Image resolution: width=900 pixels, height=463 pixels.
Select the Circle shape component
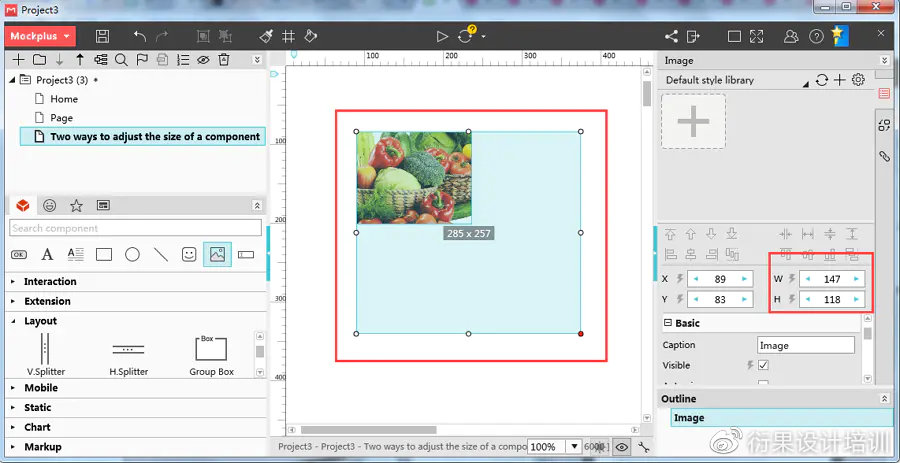pyautogui.click(x=133, y=254)
